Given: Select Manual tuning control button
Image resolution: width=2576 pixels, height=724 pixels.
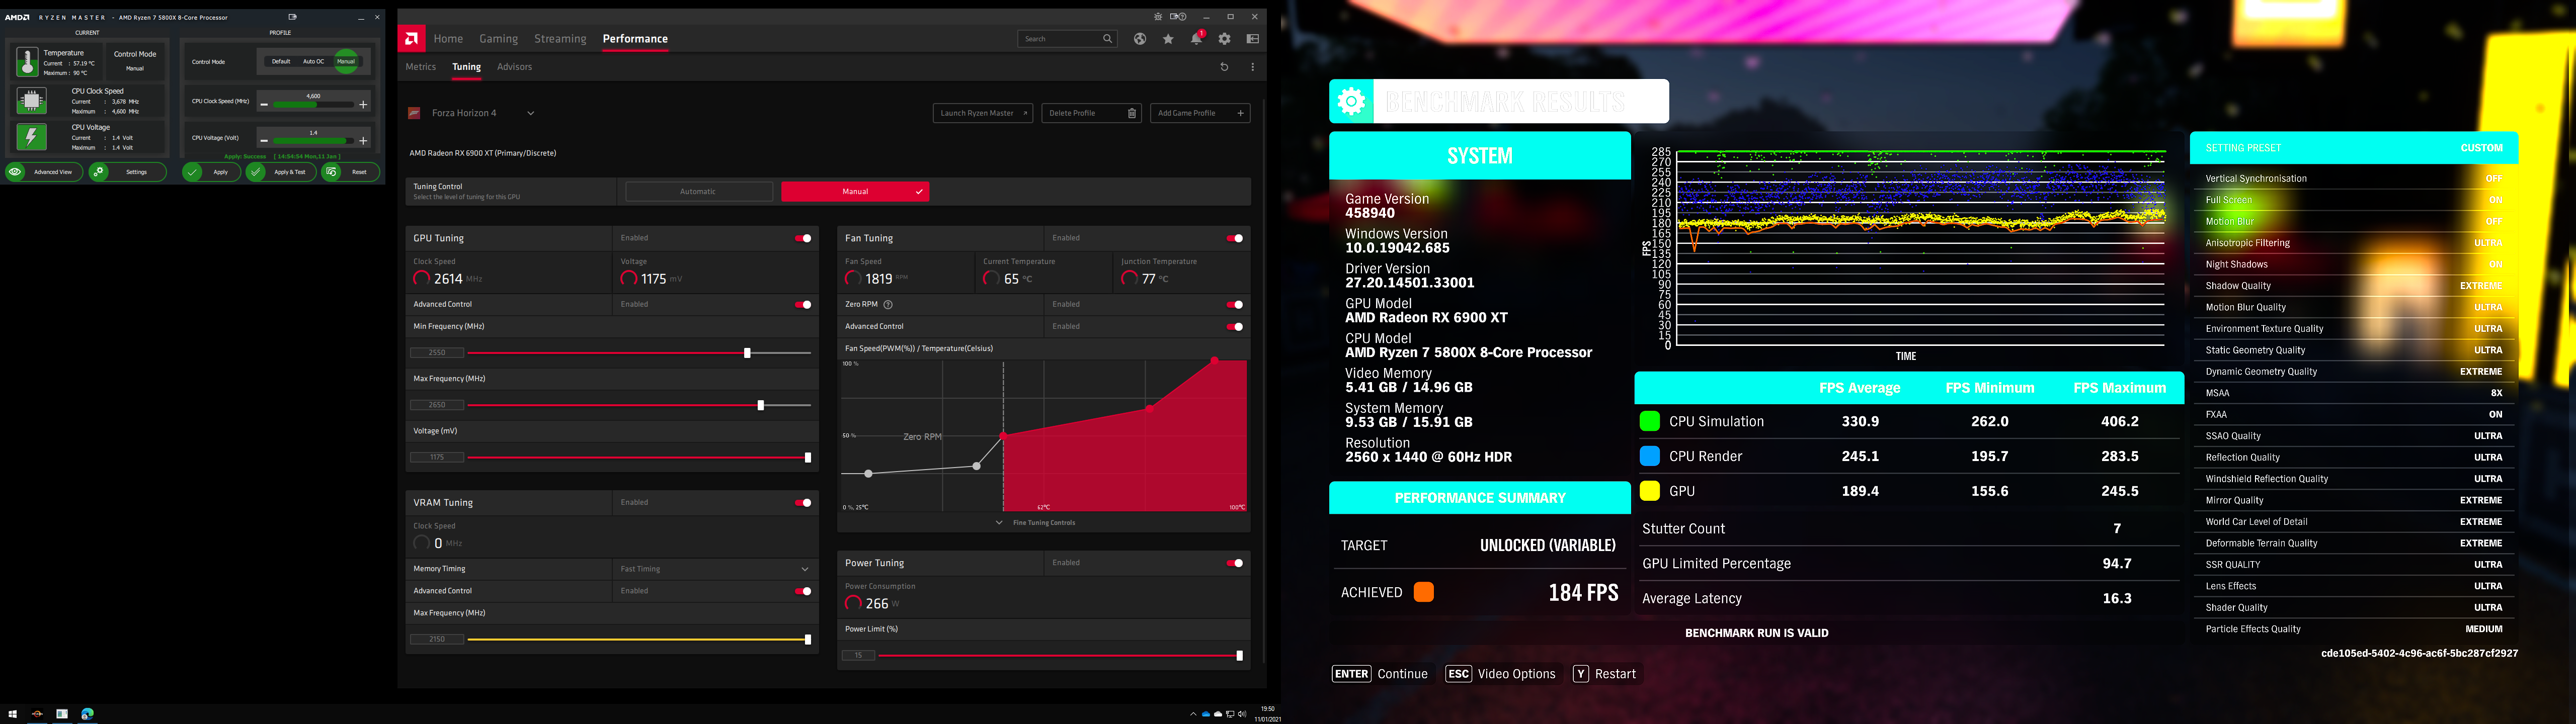Looking at the screenshot, I should click(855, 191).
